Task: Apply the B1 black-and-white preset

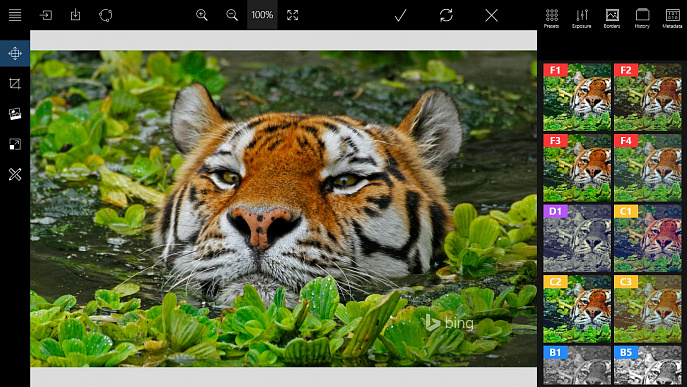Action: tap(577, 366)
